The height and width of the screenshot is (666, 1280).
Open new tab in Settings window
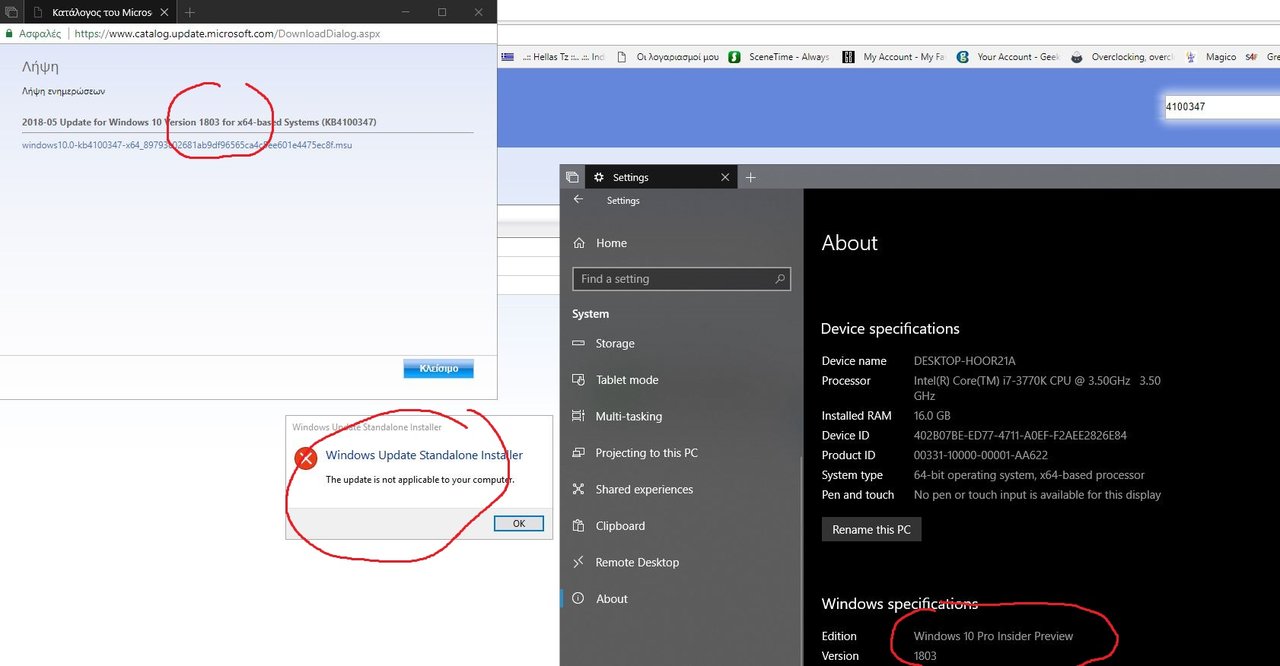pyautogui.click(x=751, y=177)
